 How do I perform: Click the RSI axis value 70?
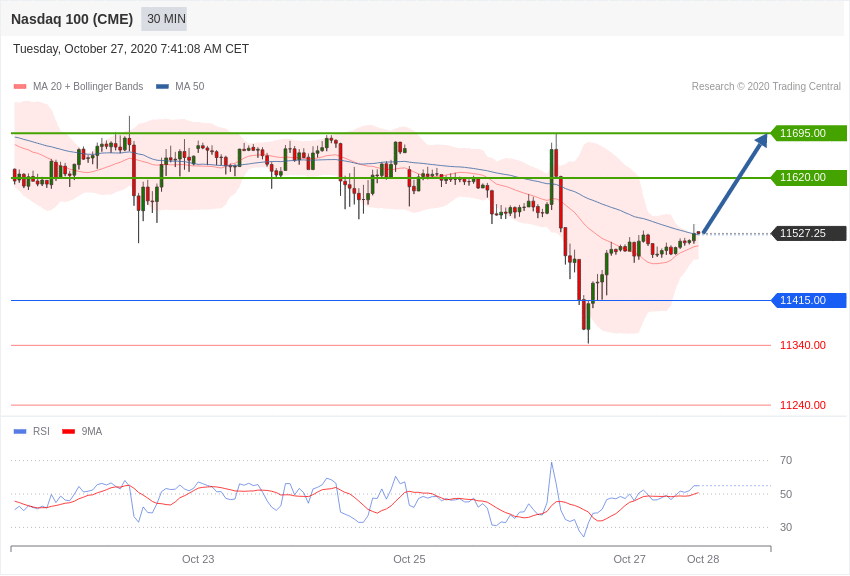786,461
